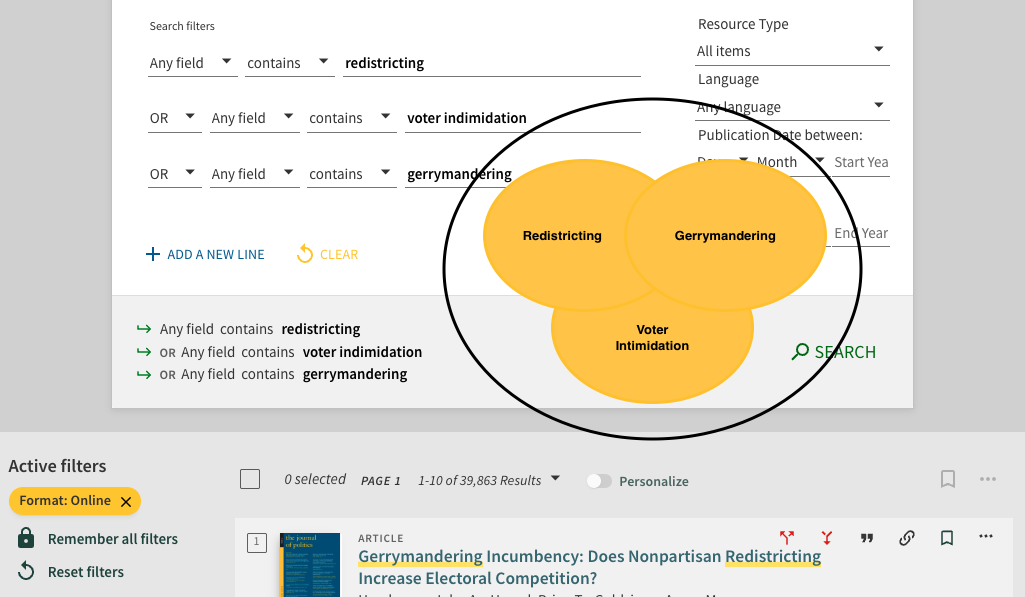Expand the Language selection dropdown
Viewport: 1025px width, 597px height.
(x=792, y=106)
